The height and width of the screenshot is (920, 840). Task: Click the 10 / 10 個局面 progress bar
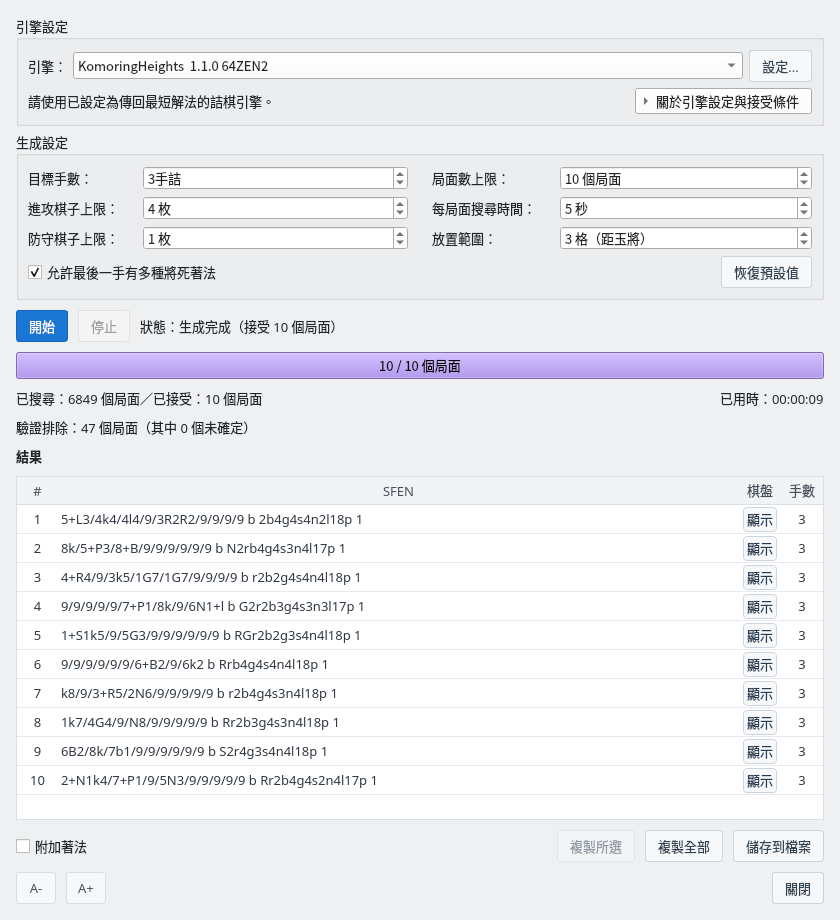(x=419, y=366)
